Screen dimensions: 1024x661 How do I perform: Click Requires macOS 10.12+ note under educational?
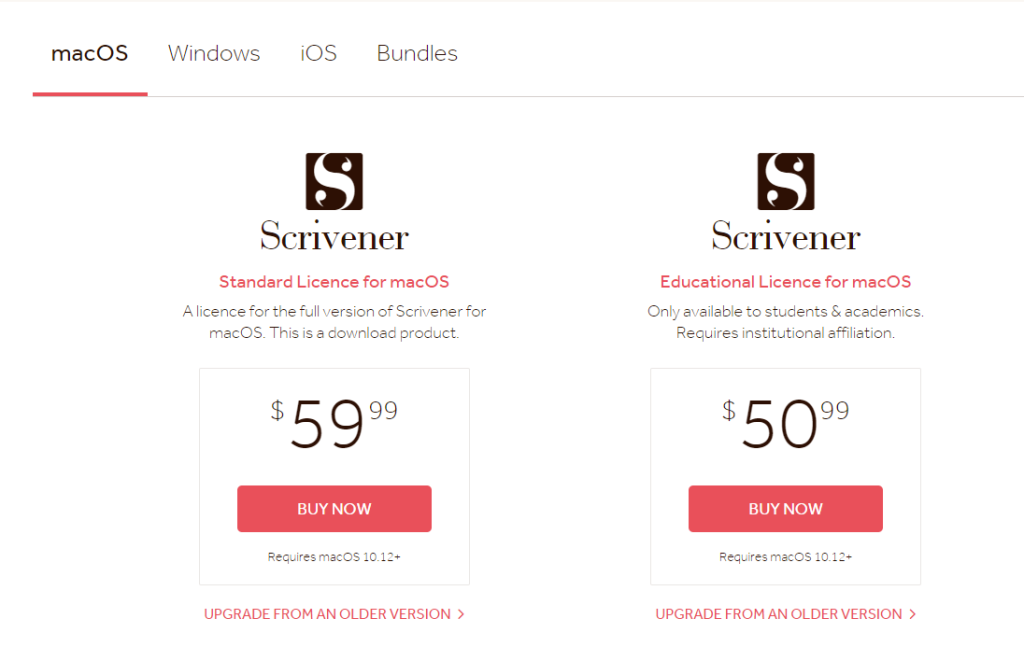click(786, 557)
